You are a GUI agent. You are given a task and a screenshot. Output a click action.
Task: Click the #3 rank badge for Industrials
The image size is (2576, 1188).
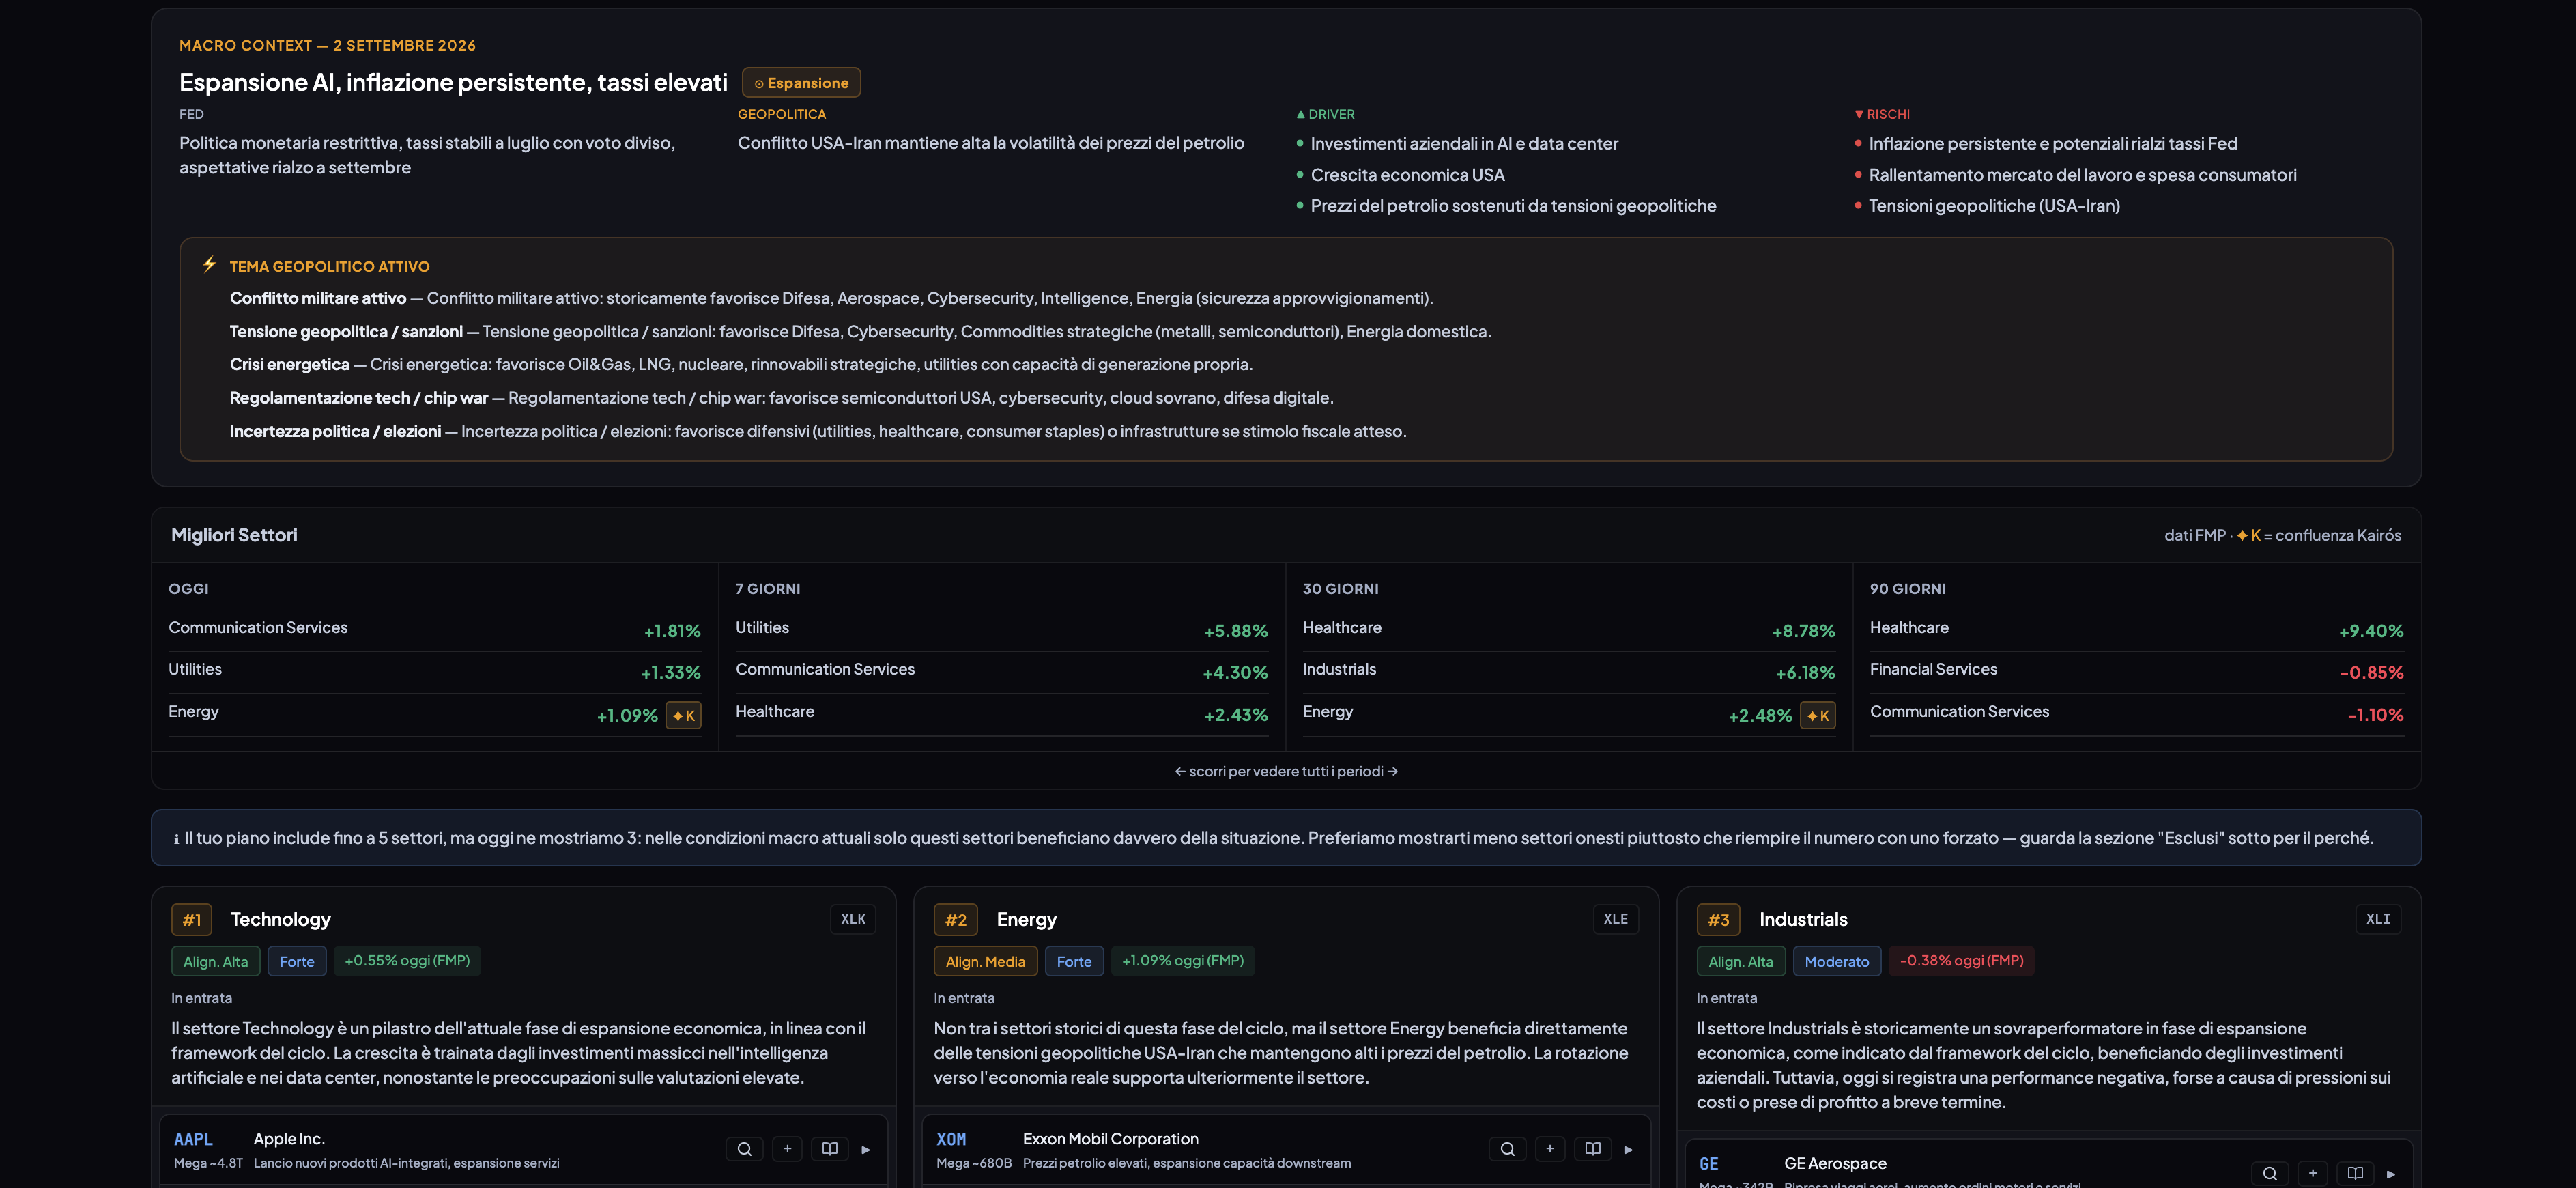1718,920
